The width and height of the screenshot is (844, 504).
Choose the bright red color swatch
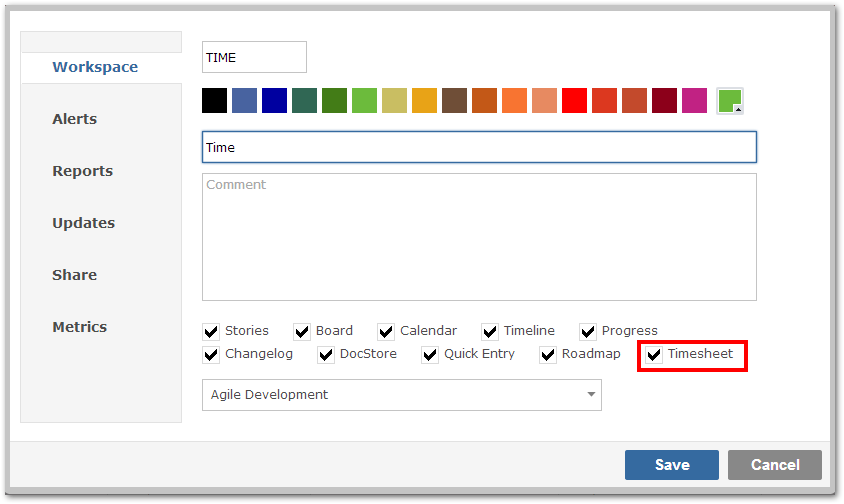[574, 101]
